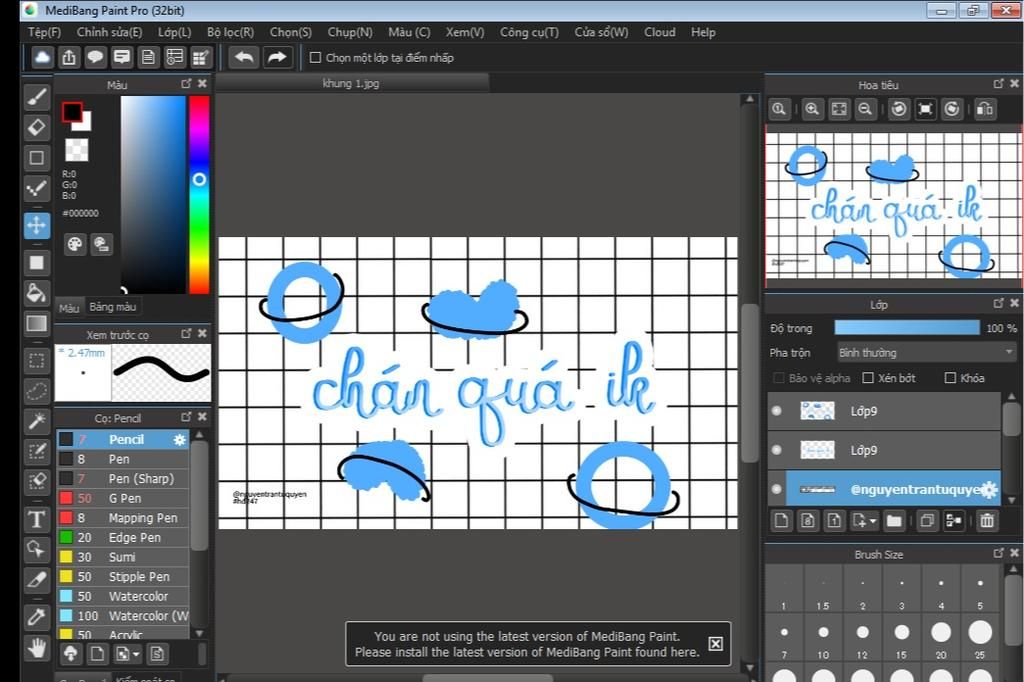Select the Bucket fill tool
1024x682 pixels.
click(37, 293)
